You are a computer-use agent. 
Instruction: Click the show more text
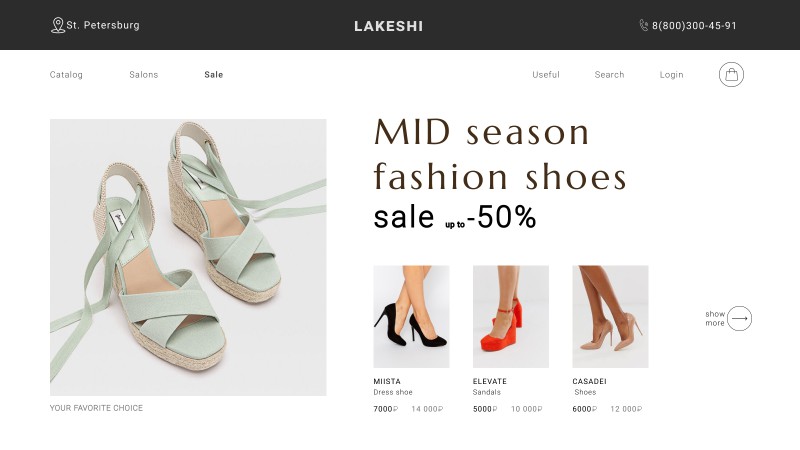pos(715,318)
